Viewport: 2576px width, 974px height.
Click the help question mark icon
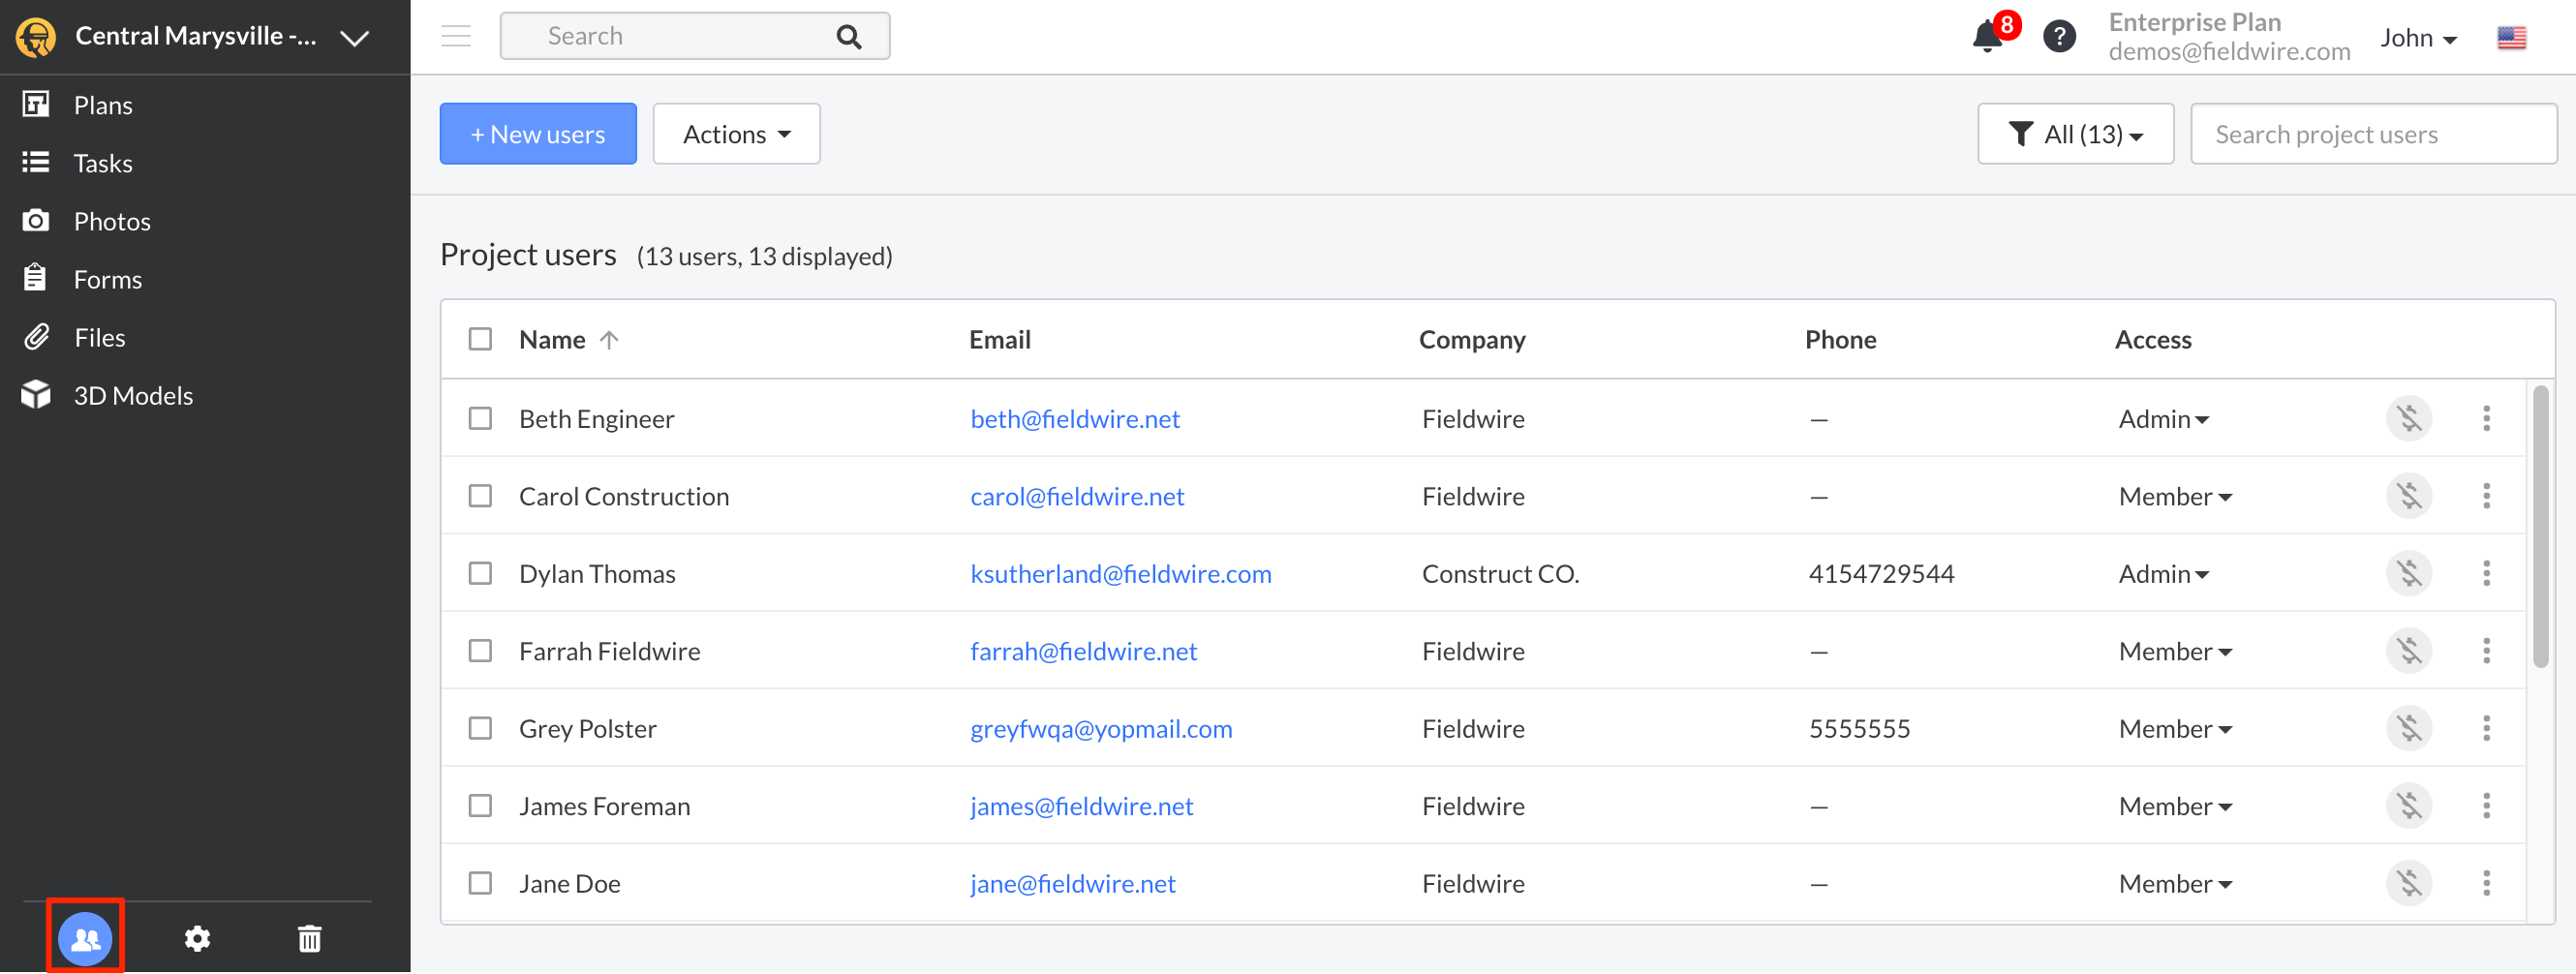pyautogui.click(x=2059, y=37)
